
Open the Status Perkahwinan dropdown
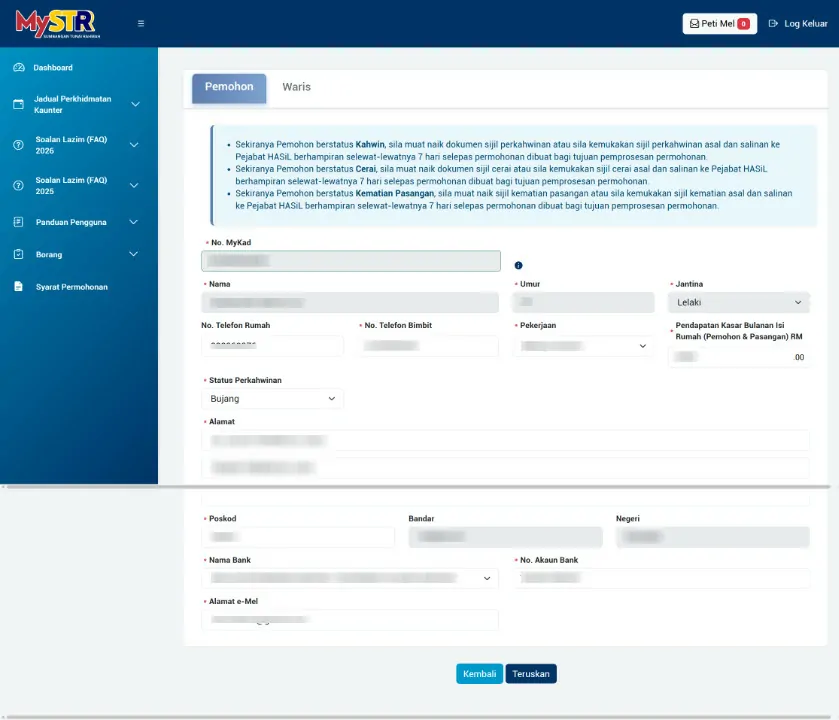[x=272, y=399]
